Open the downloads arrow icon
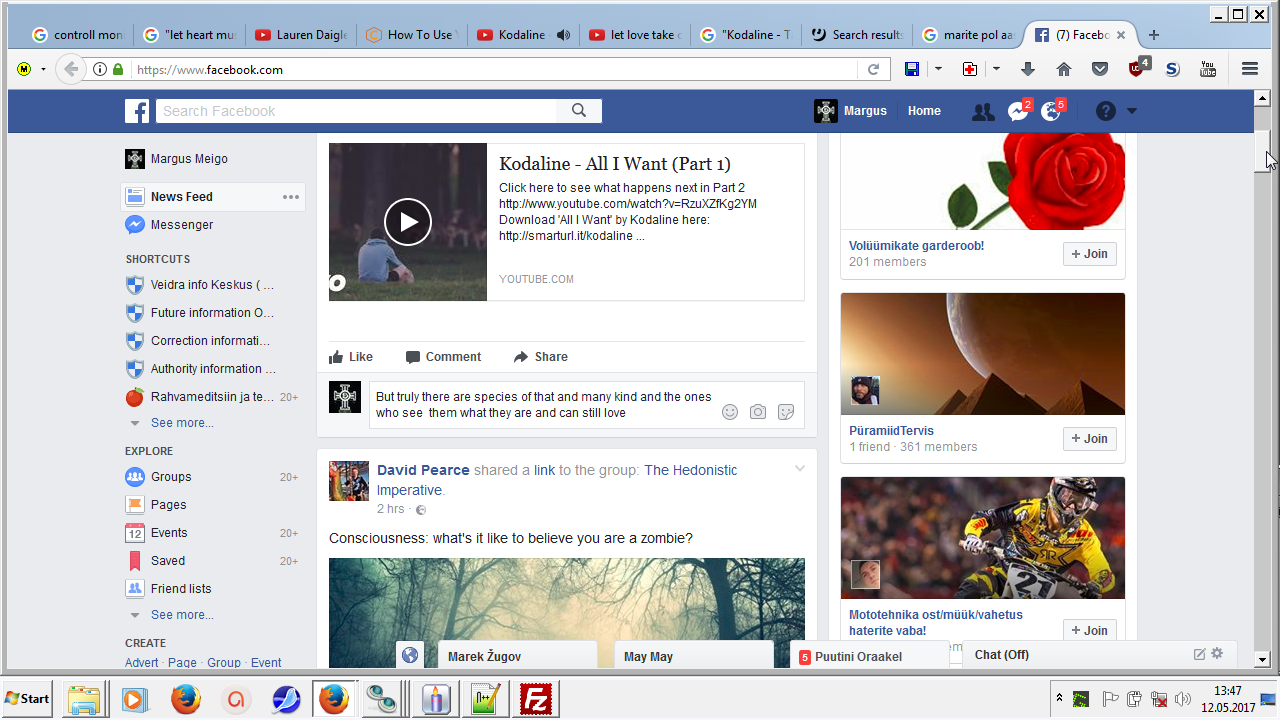 (1028, 69)
